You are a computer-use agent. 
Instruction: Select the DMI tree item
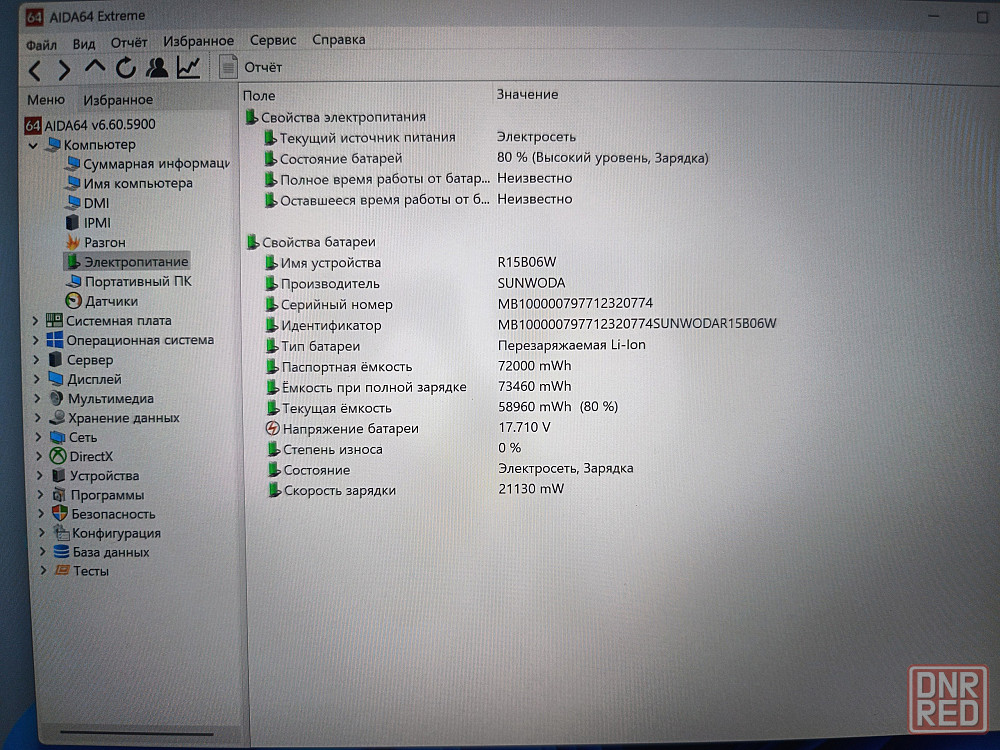87,203
